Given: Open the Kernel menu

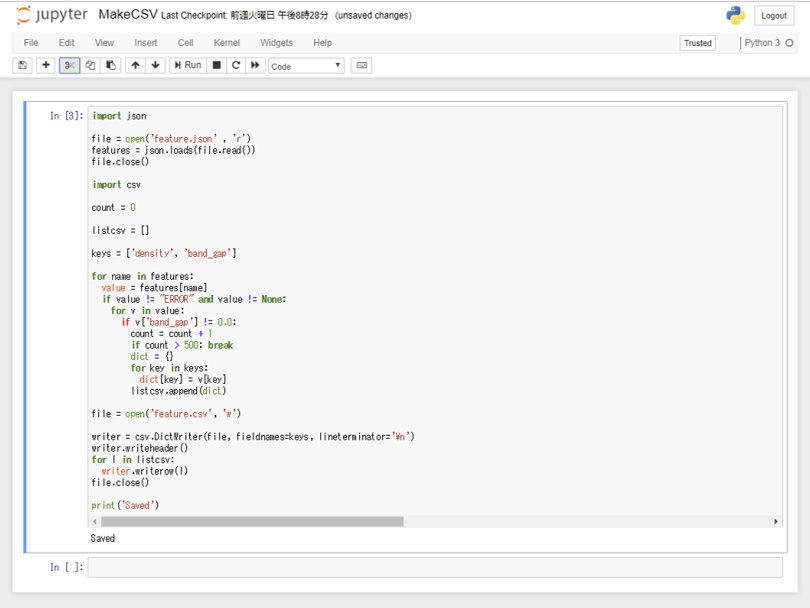Looking at the screenshot, I should click(x=226, y=42).
